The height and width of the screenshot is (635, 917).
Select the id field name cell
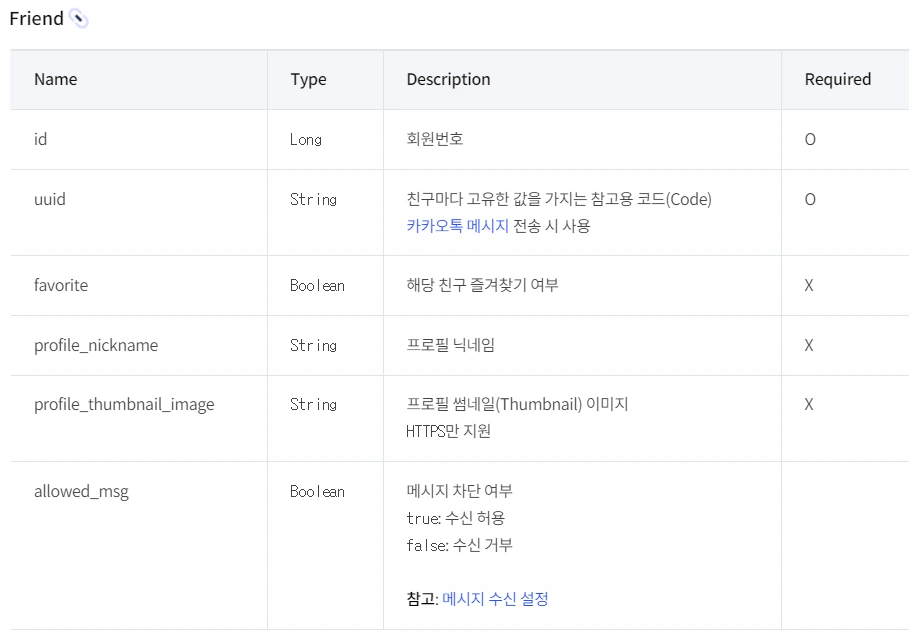point(41,140)
